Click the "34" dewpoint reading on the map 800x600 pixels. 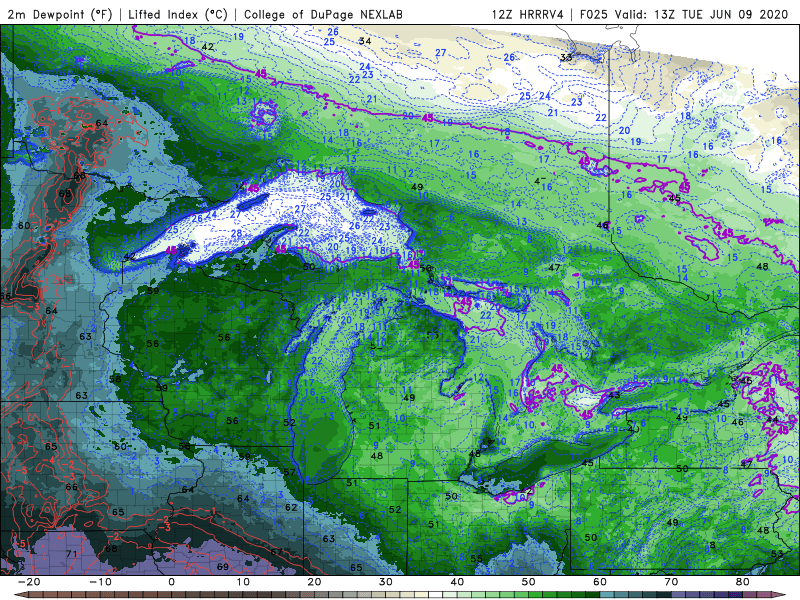tap(365, 41)
